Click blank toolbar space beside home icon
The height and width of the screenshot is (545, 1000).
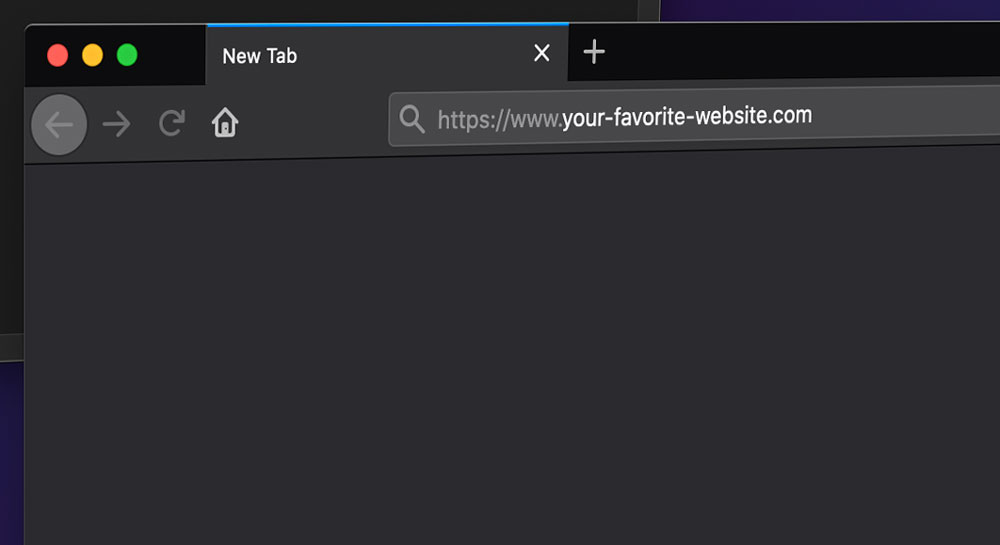(x=312, y=121)
